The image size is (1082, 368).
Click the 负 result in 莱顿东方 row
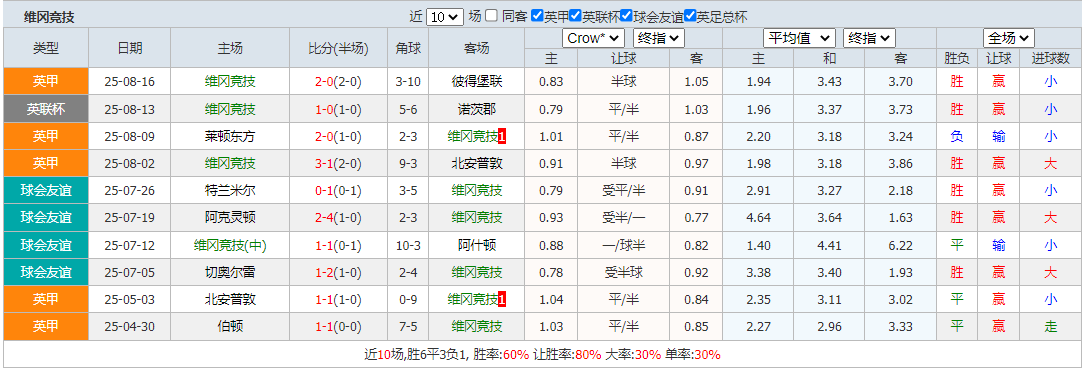[x=956, y=137]
